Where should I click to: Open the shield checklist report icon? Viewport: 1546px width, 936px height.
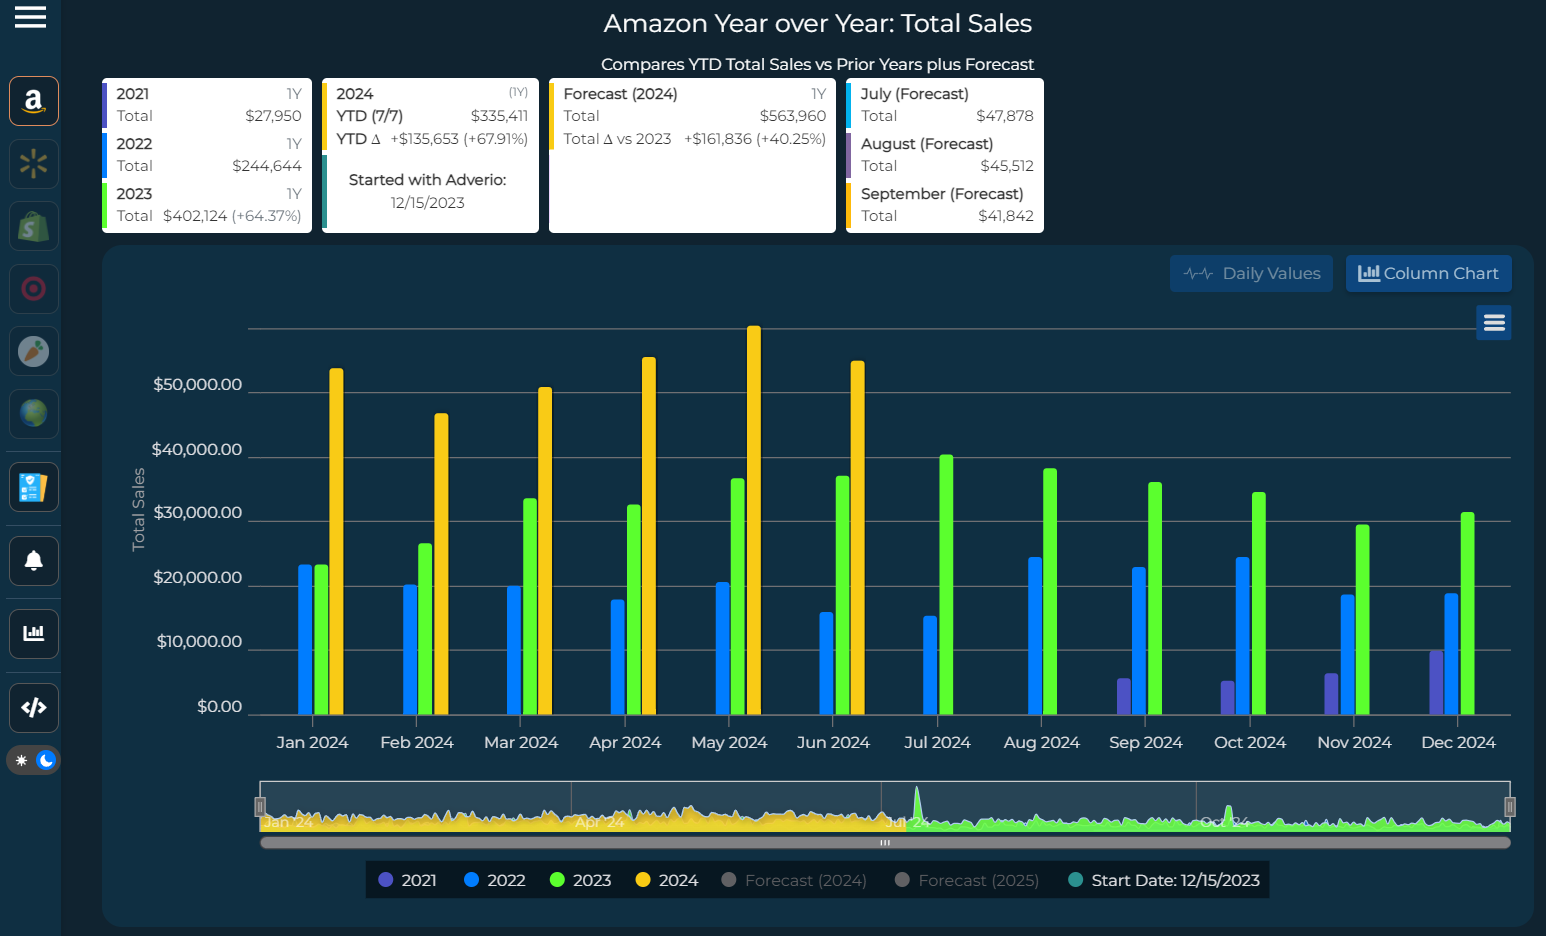pos(34,487)
